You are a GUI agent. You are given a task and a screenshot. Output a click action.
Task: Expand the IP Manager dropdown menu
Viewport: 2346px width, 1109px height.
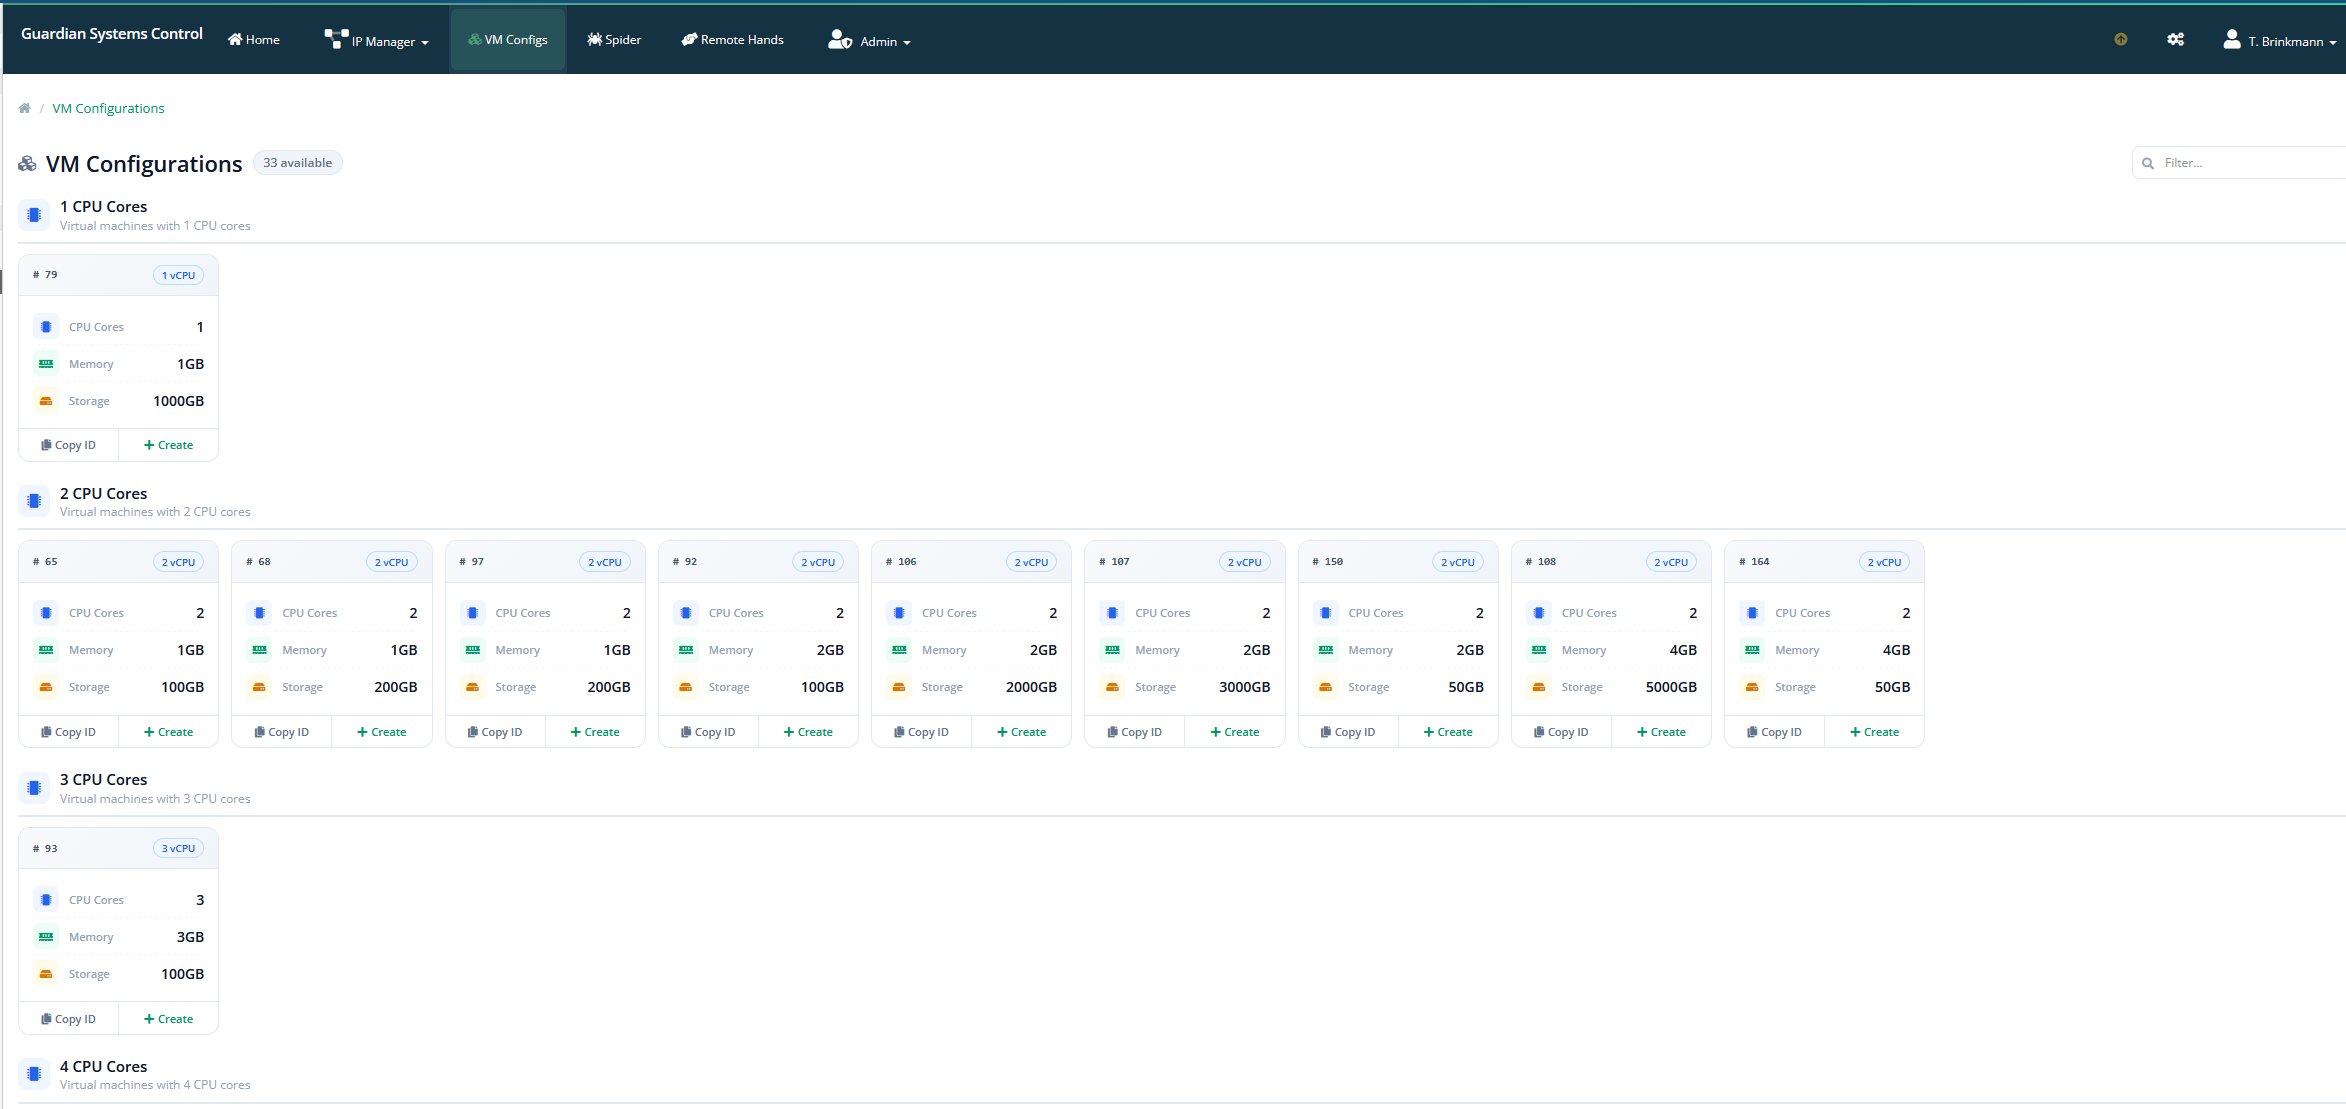point(377,40)
